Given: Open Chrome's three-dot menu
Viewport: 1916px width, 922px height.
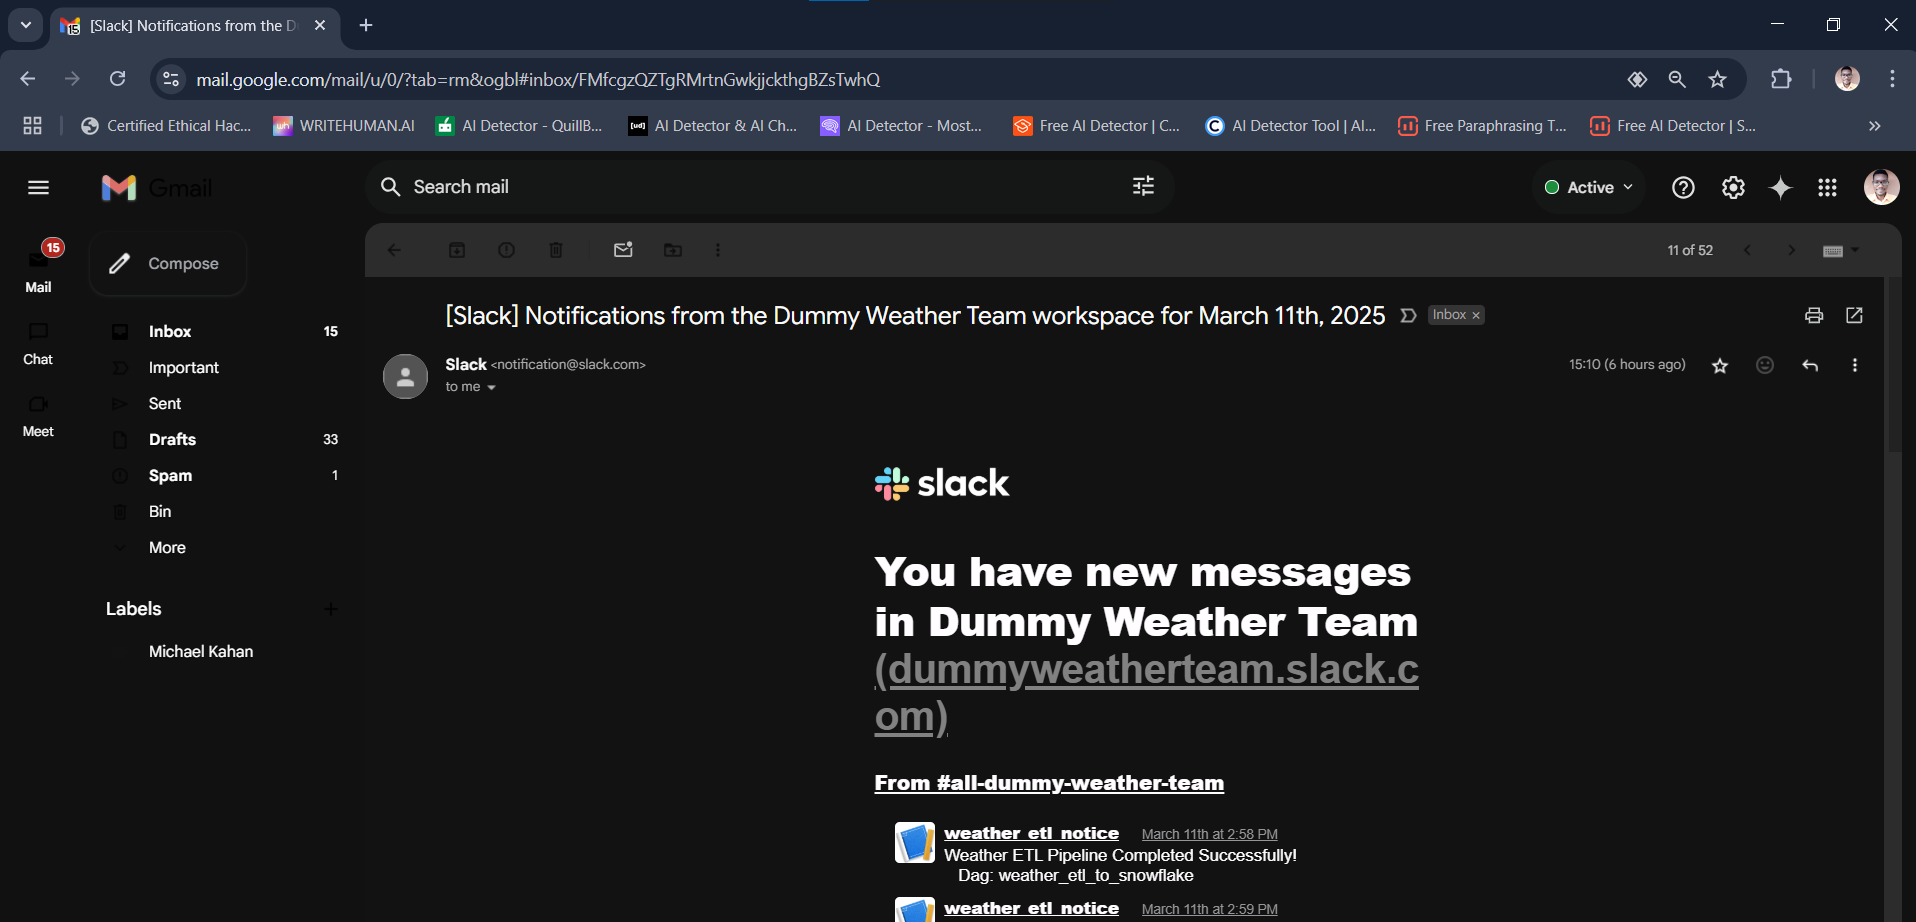Looking at the screenshot, I should tap(1892, 79).
